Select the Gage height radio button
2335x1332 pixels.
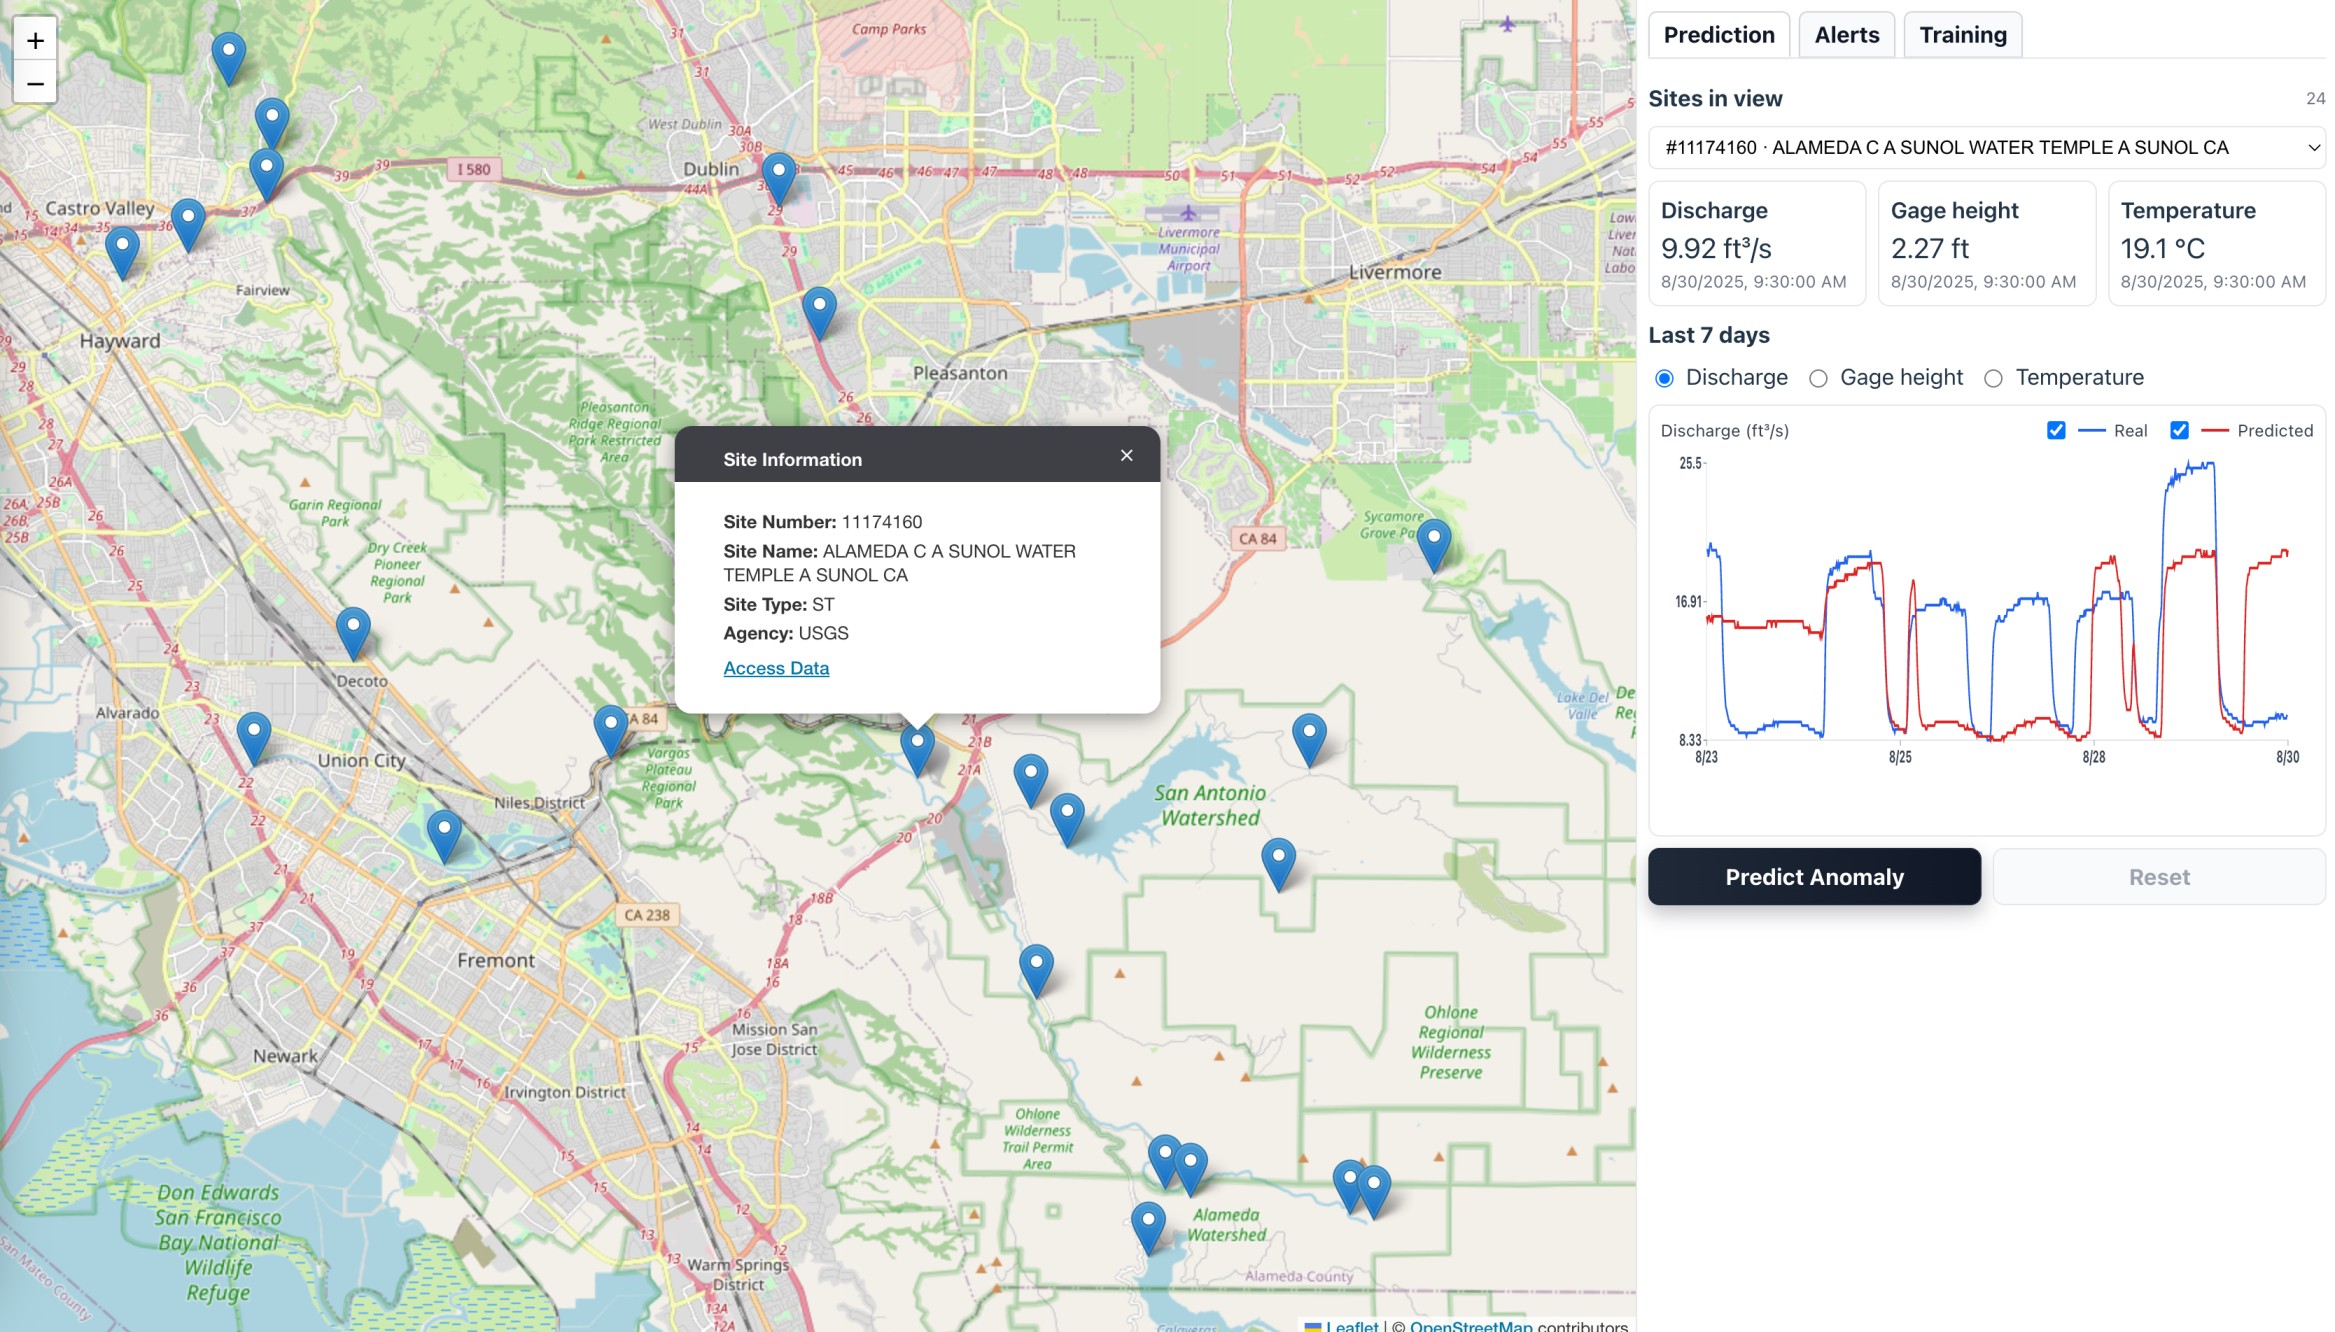coord(1818,379)
